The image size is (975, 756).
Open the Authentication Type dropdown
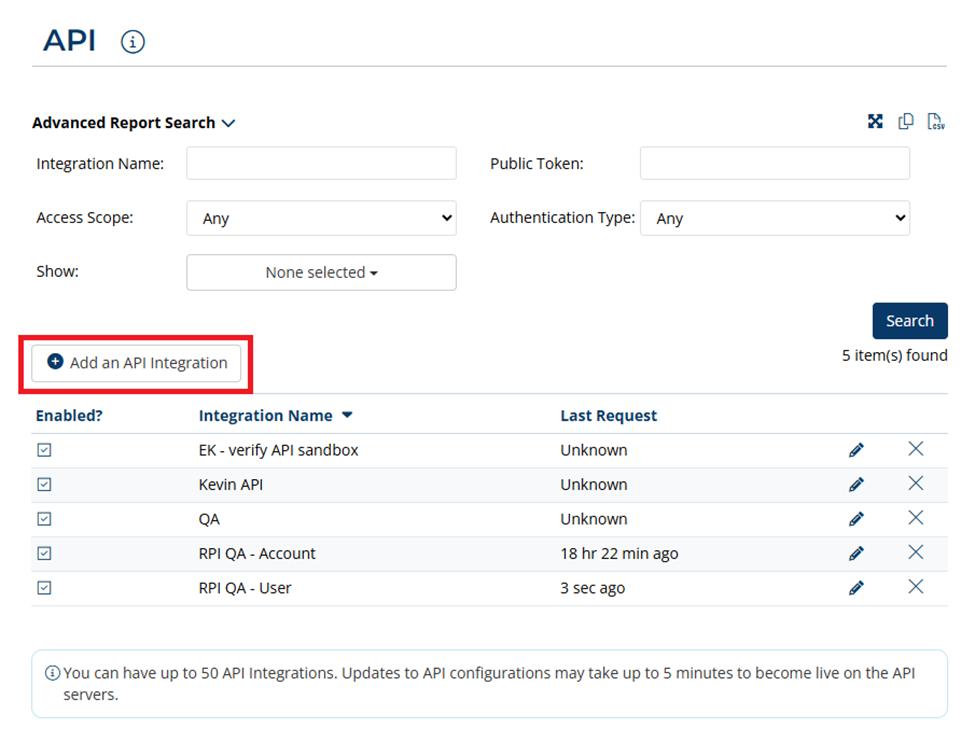pos(775,218)
